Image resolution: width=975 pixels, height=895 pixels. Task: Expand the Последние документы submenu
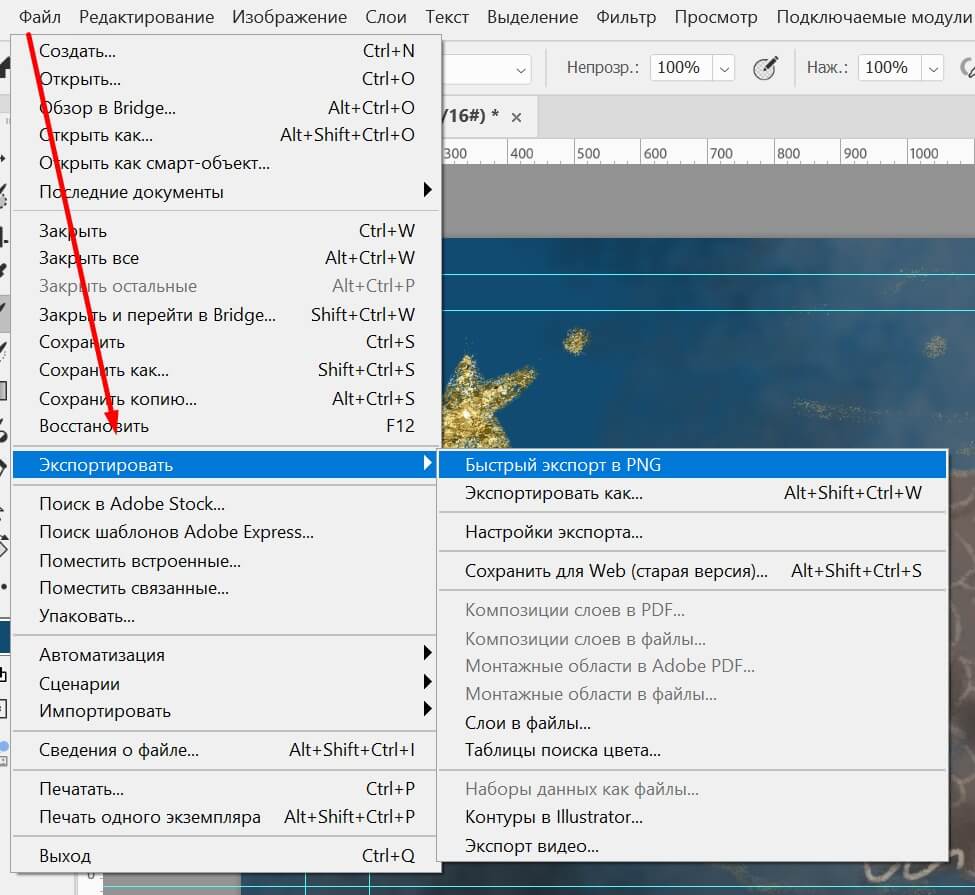tap(130, 192)
